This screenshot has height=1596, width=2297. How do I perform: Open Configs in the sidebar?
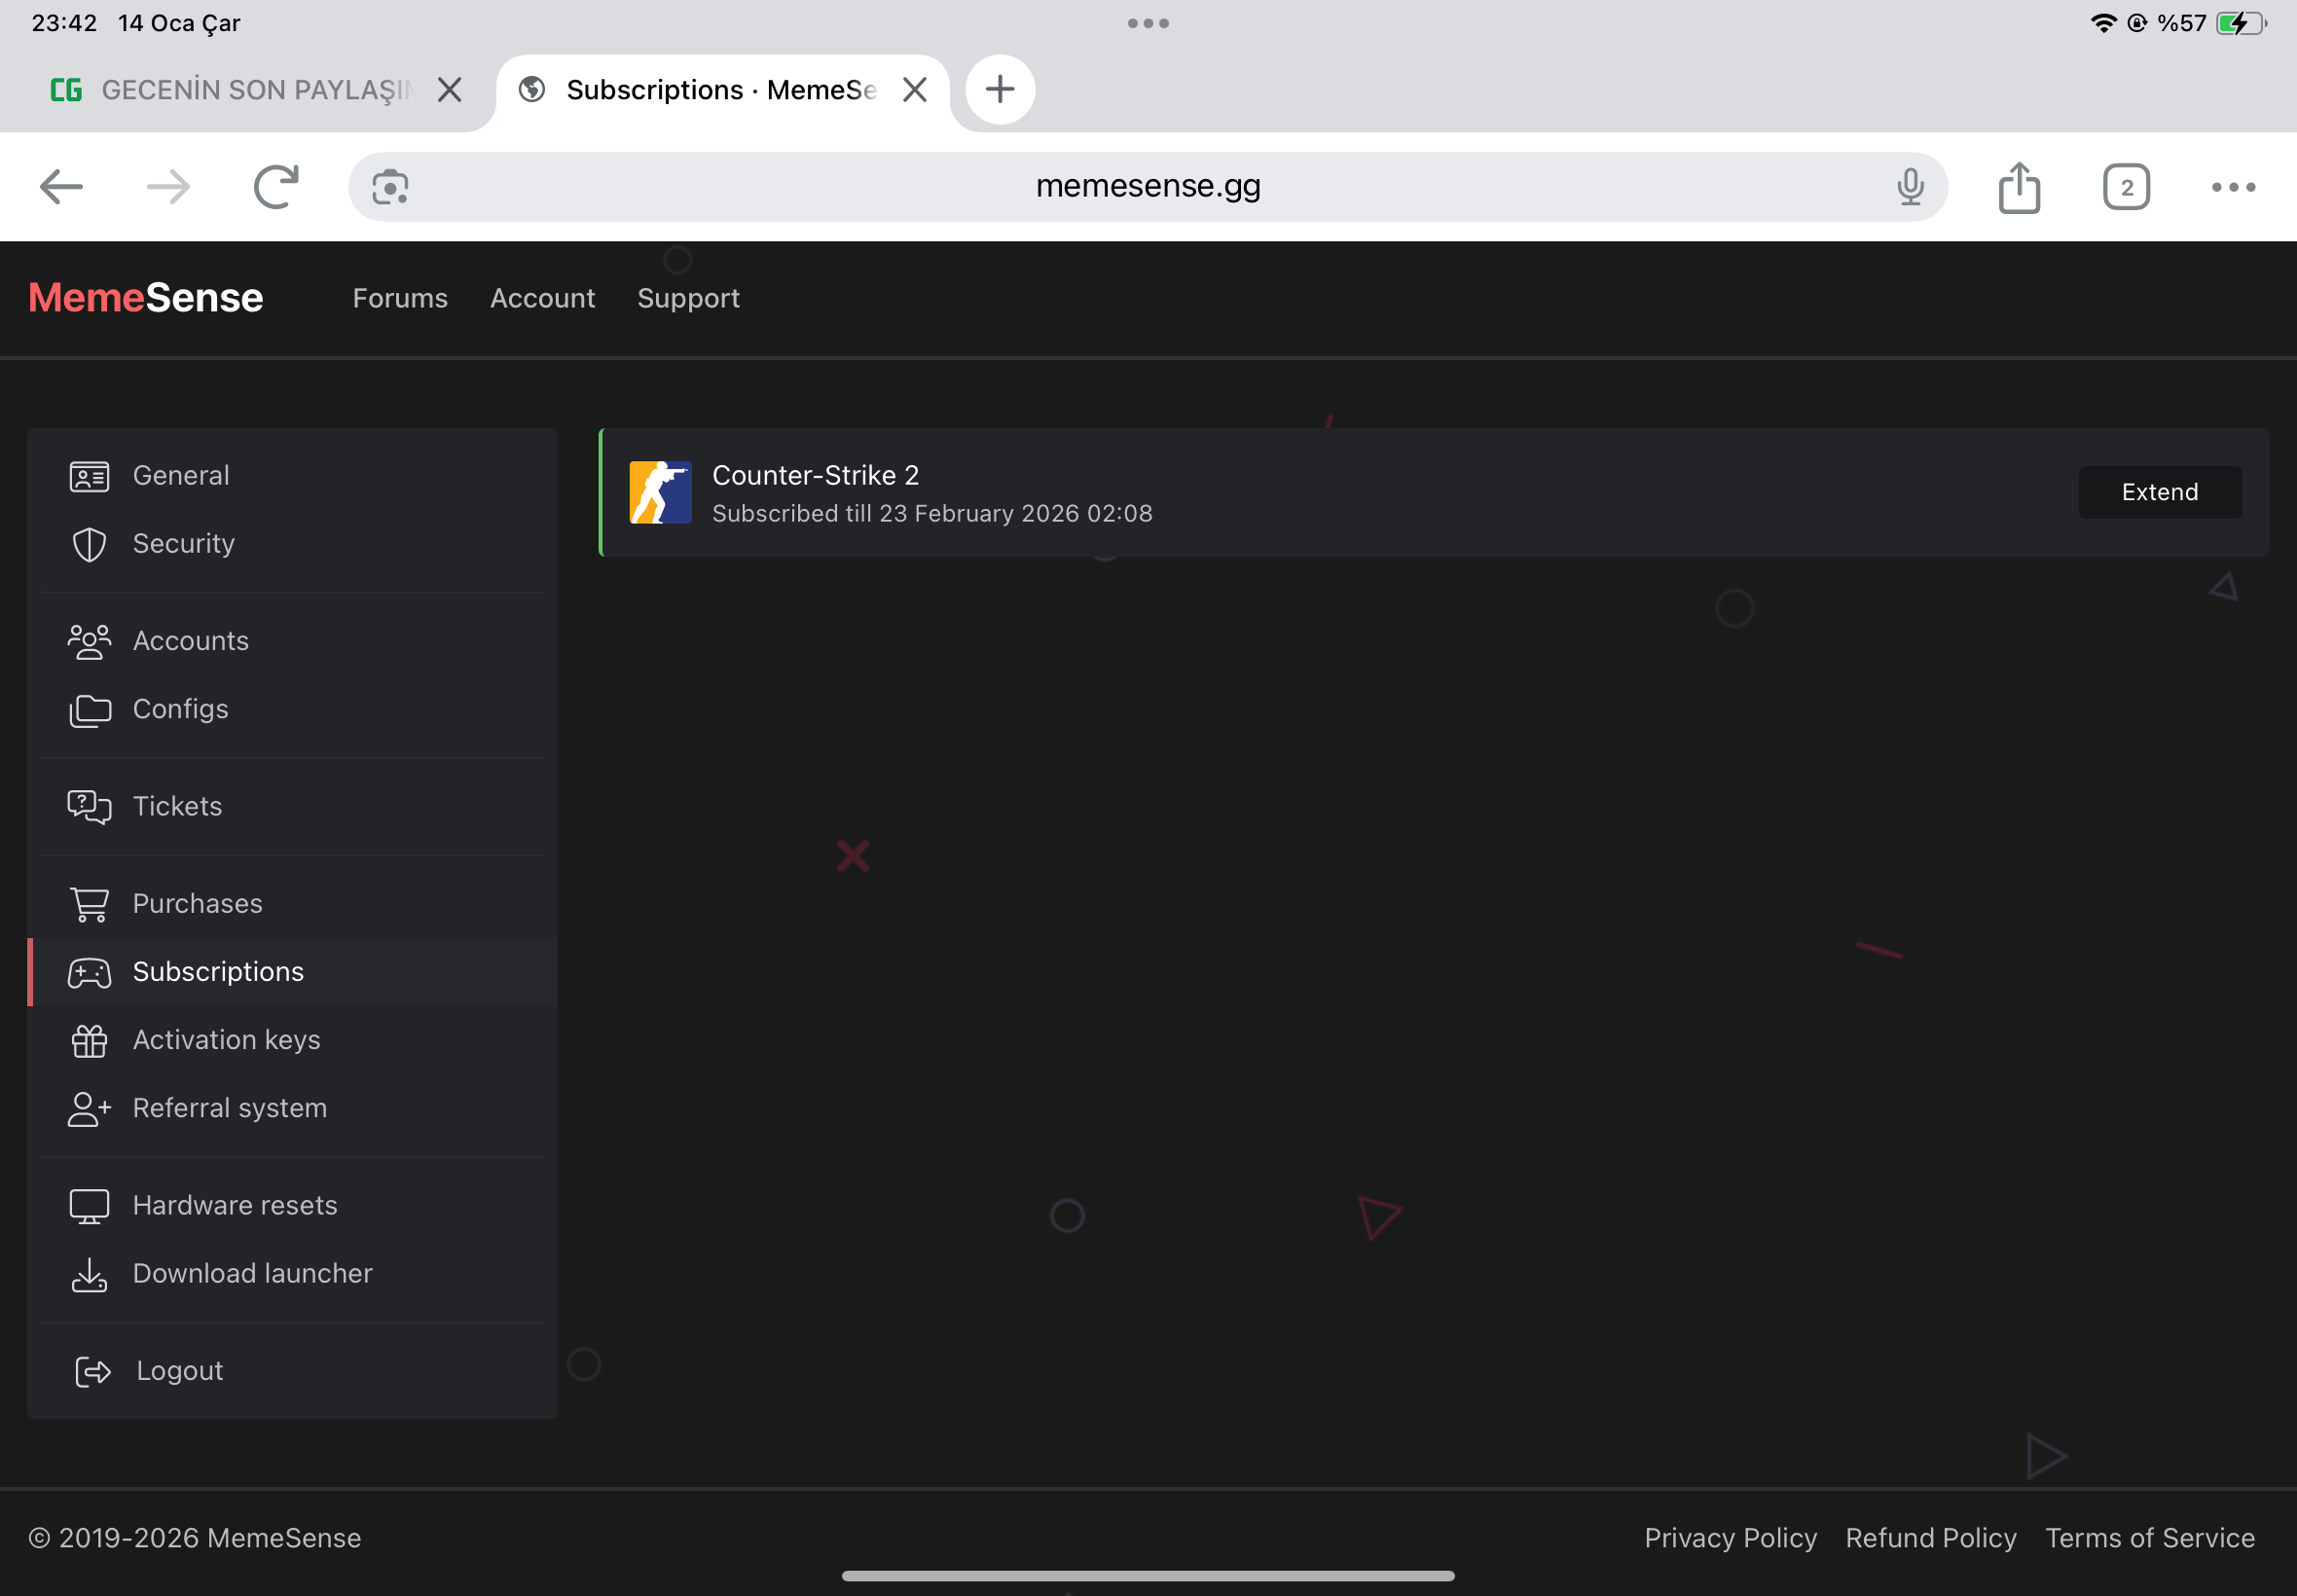pyautogui.click(x=292, y=710)
